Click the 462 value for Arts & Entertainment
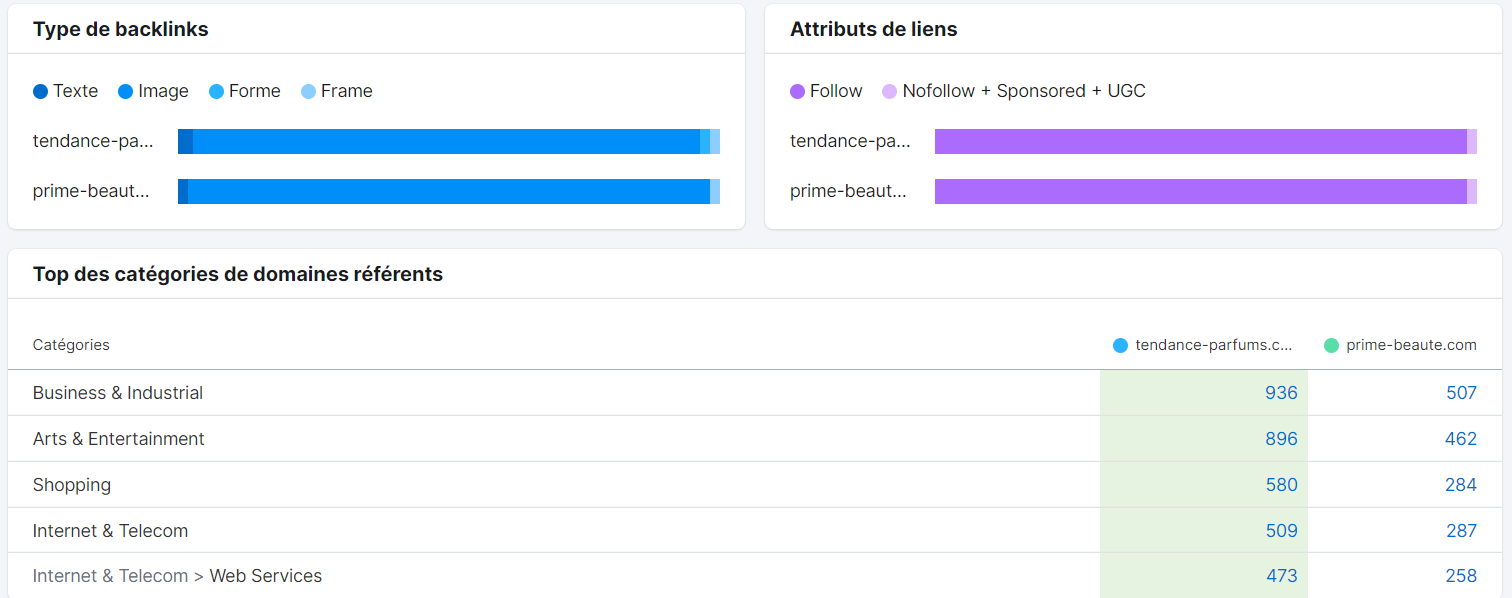This screenshot has height=598, width=1512. pos(1461,438)
